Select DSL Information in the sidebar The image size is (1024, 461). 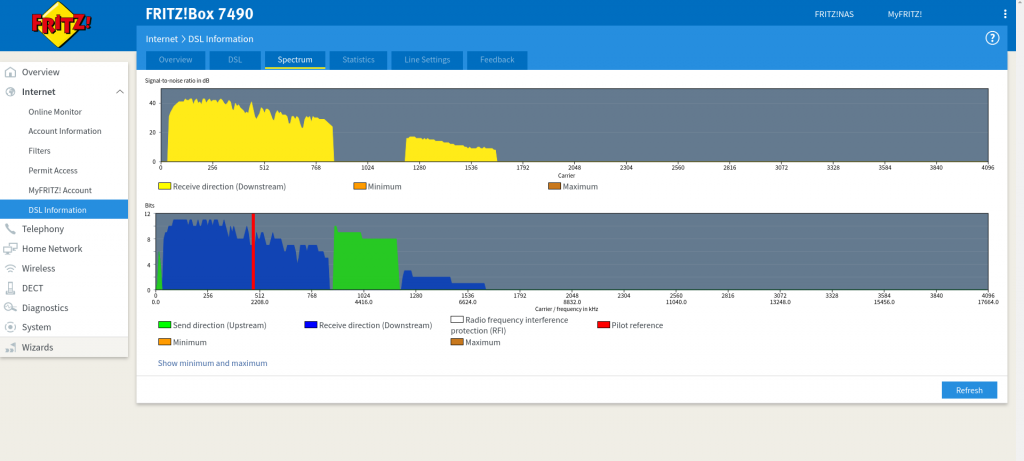pyautogui.click(x=64, y=210)
